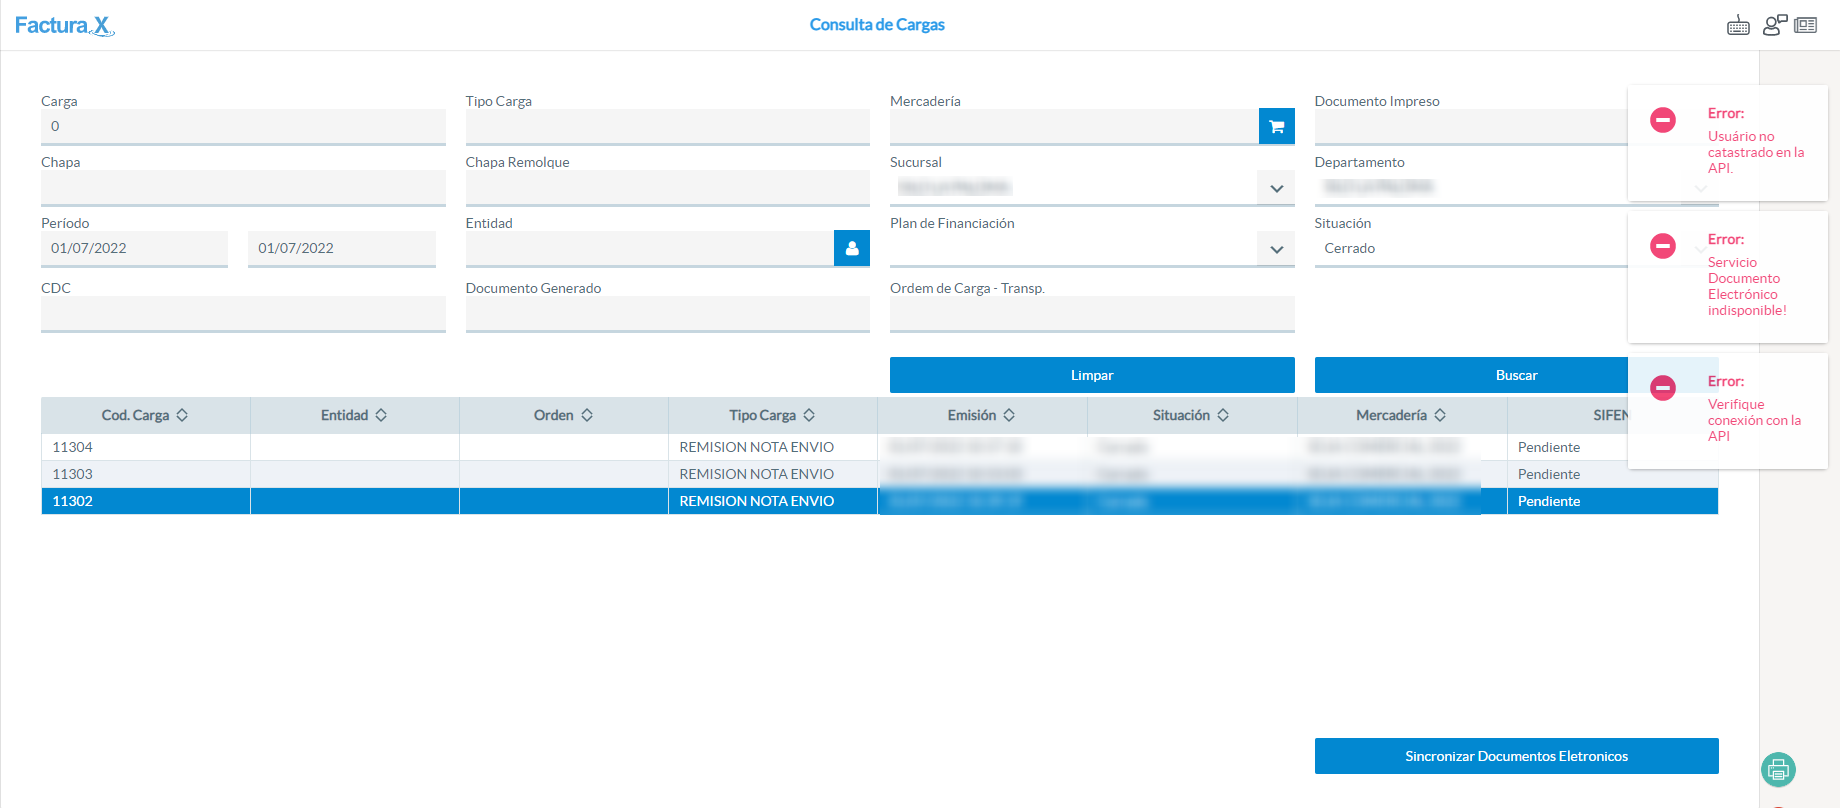Viewport: 1840px width, 808px height.
Task: Open Entidad lookup via person icon
Action: (x=852, y=248)
